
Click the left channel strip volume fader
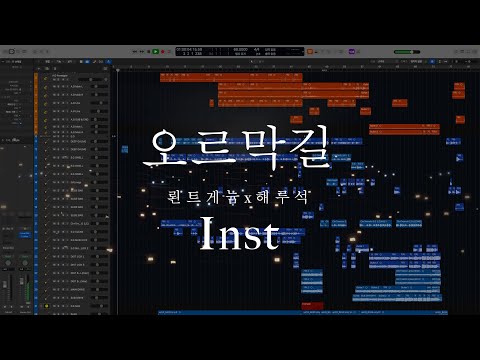pyautogui.click(x=5, y=285)
